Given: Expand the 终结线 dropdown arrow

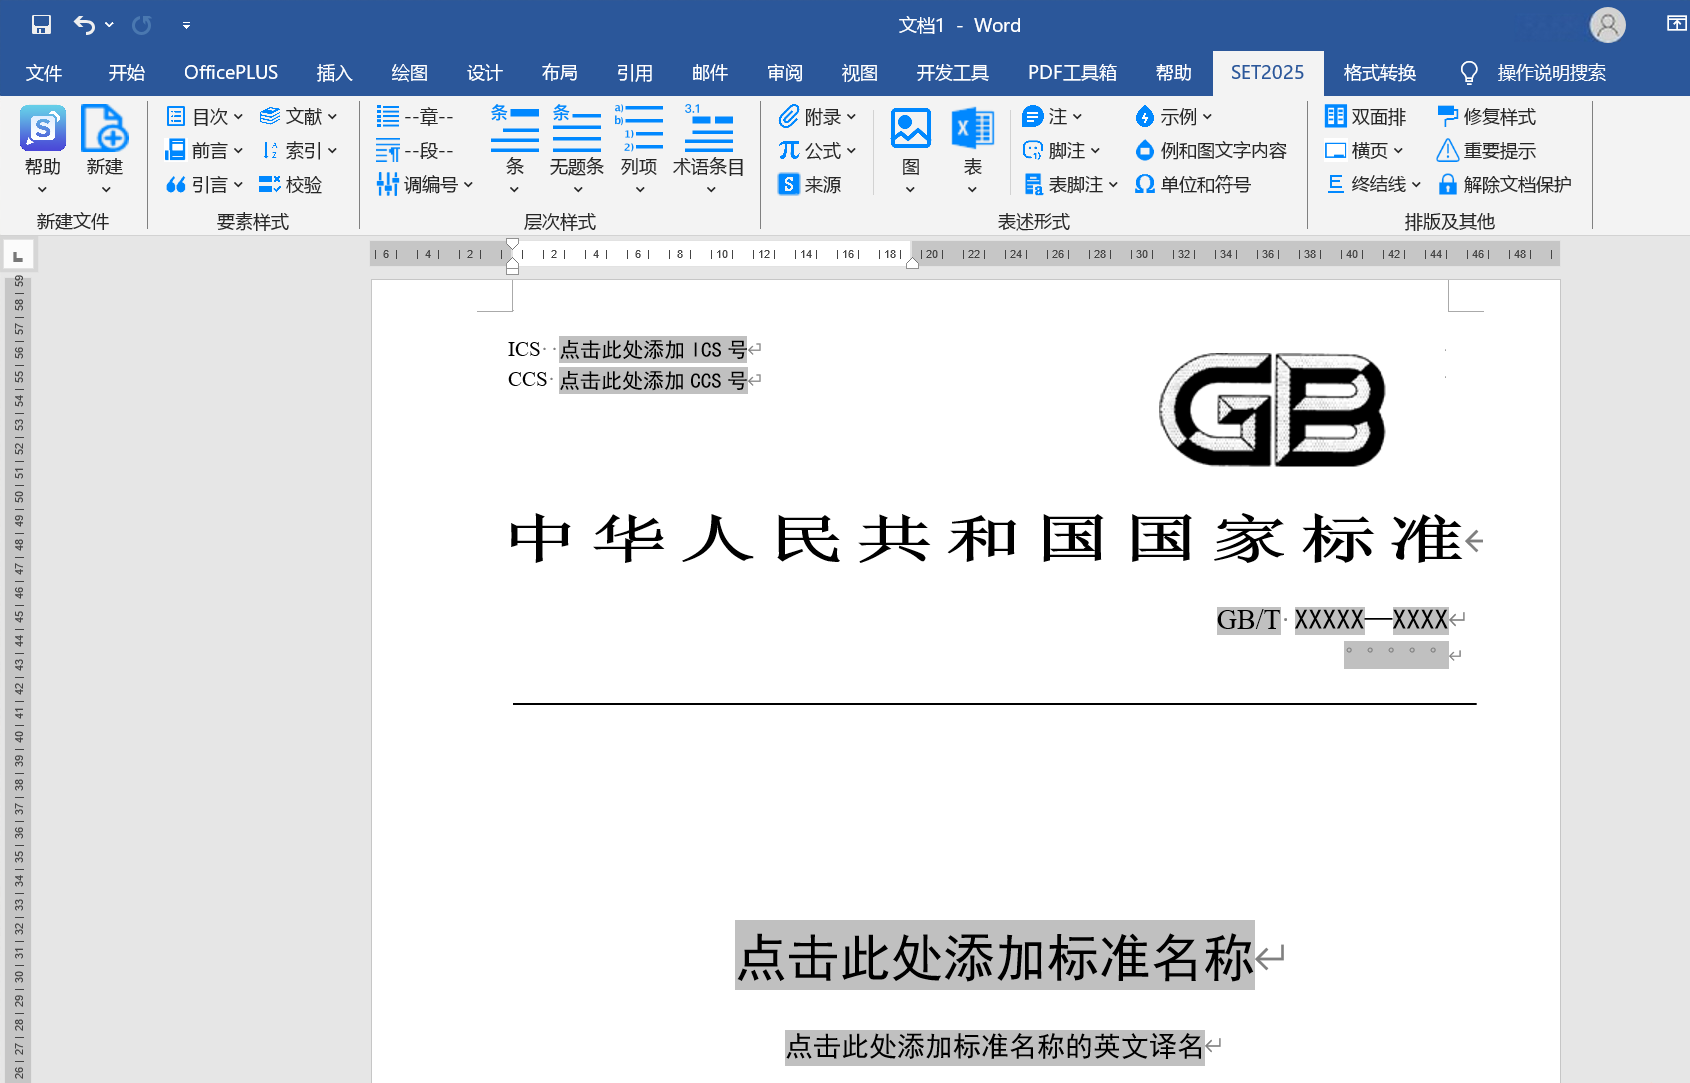Looking at the screenshot, I should (1416, 184).
